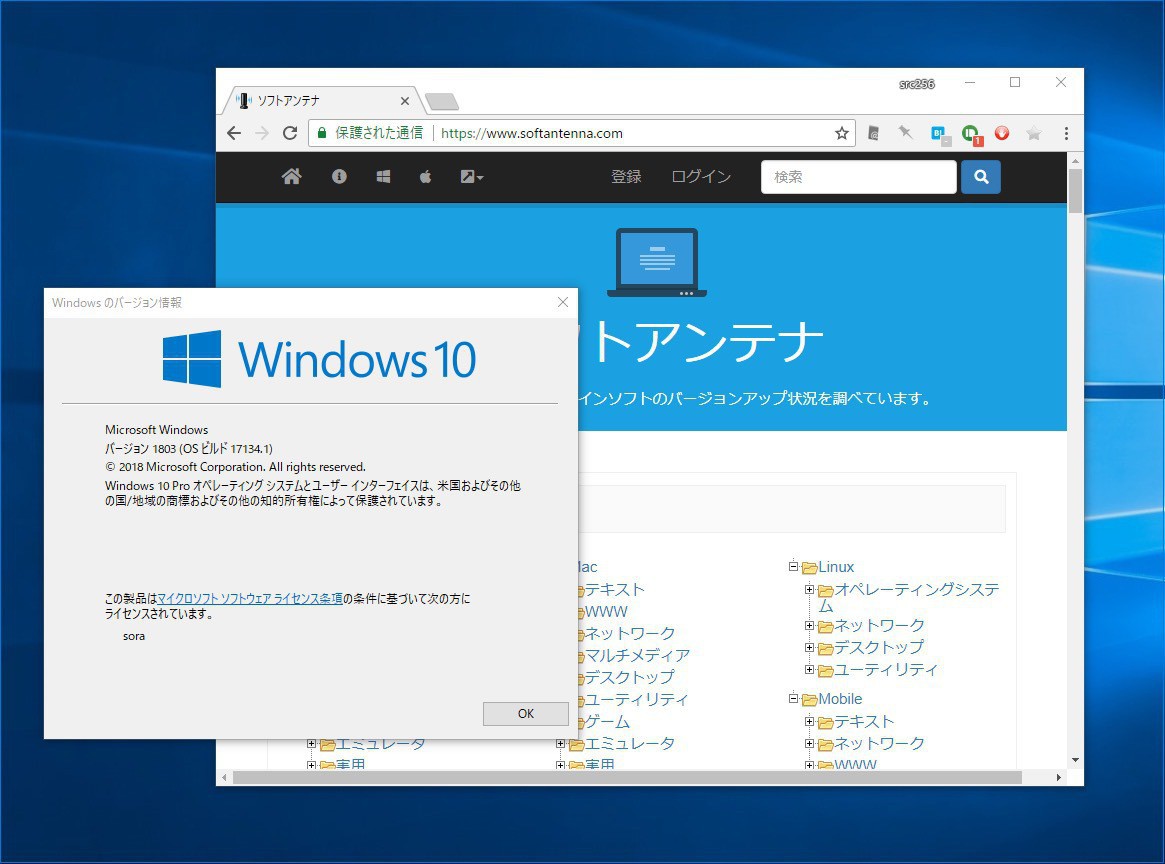Expand Mobile ネットワーク folder
This screenshot has height=864, width=1165.
tap(809, 743)
